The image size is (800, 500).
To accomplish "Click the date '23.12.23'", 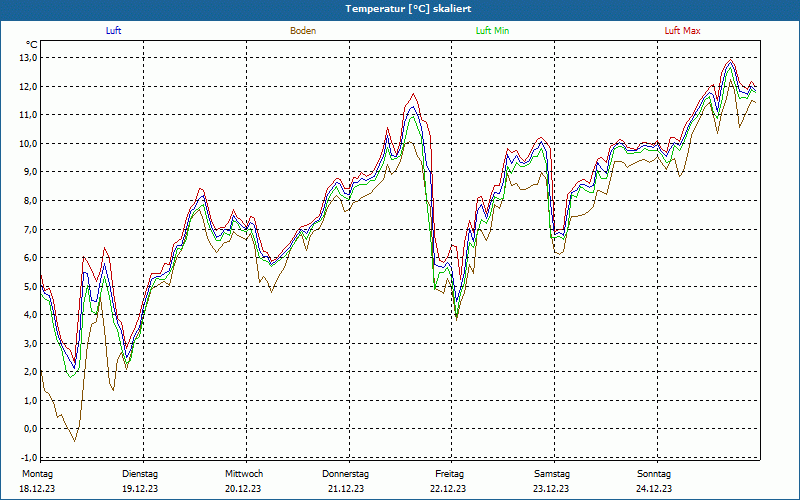I will pos(552,489).
